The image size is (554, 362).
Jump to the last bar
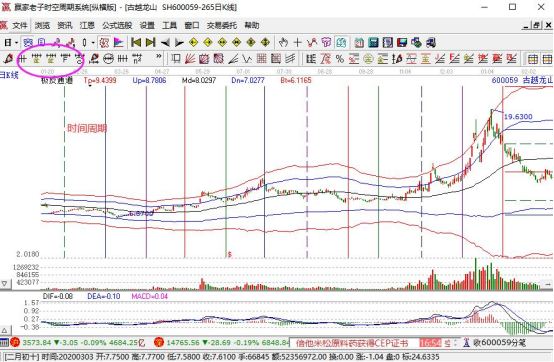coord(151,43)
